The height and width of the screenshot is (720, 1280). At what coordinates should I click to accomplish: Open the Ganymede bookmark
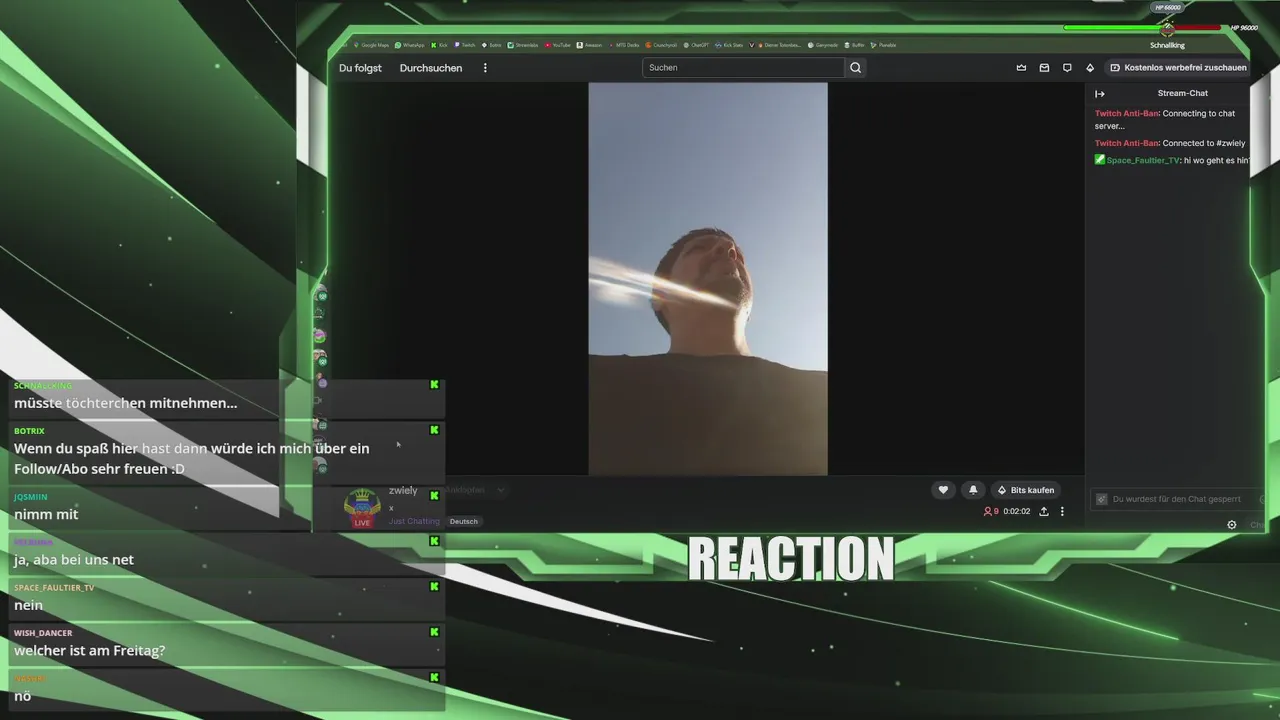click(x=824, y=45)
